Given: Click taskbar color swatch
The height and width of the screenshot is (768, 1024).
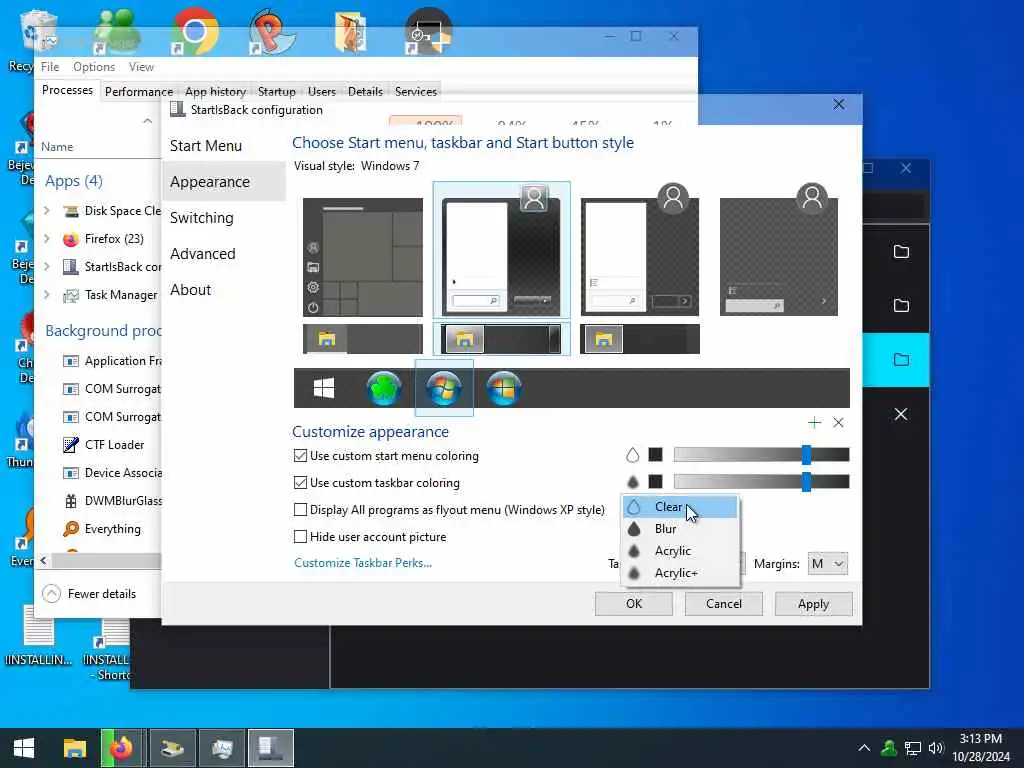Looking at the screenshot, I should (656, 482).
